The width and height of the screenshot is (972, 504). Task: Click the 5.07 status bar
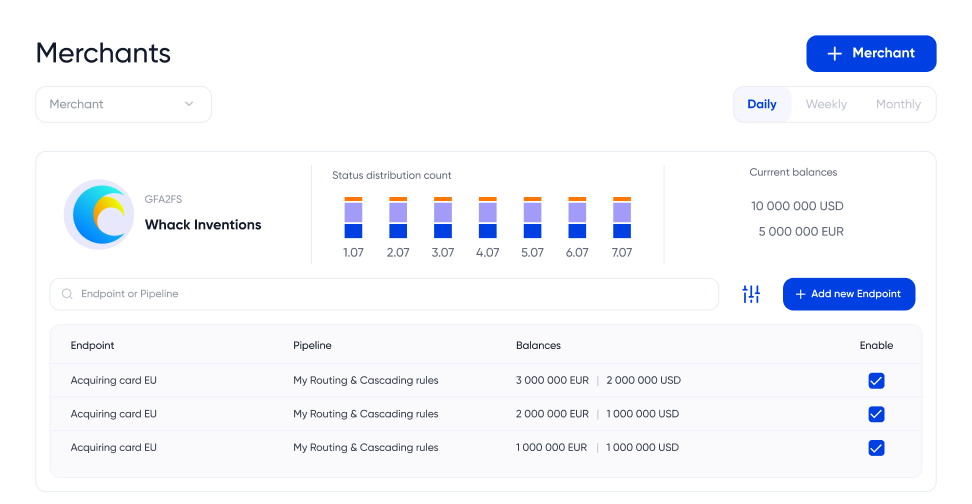[532, 218]
